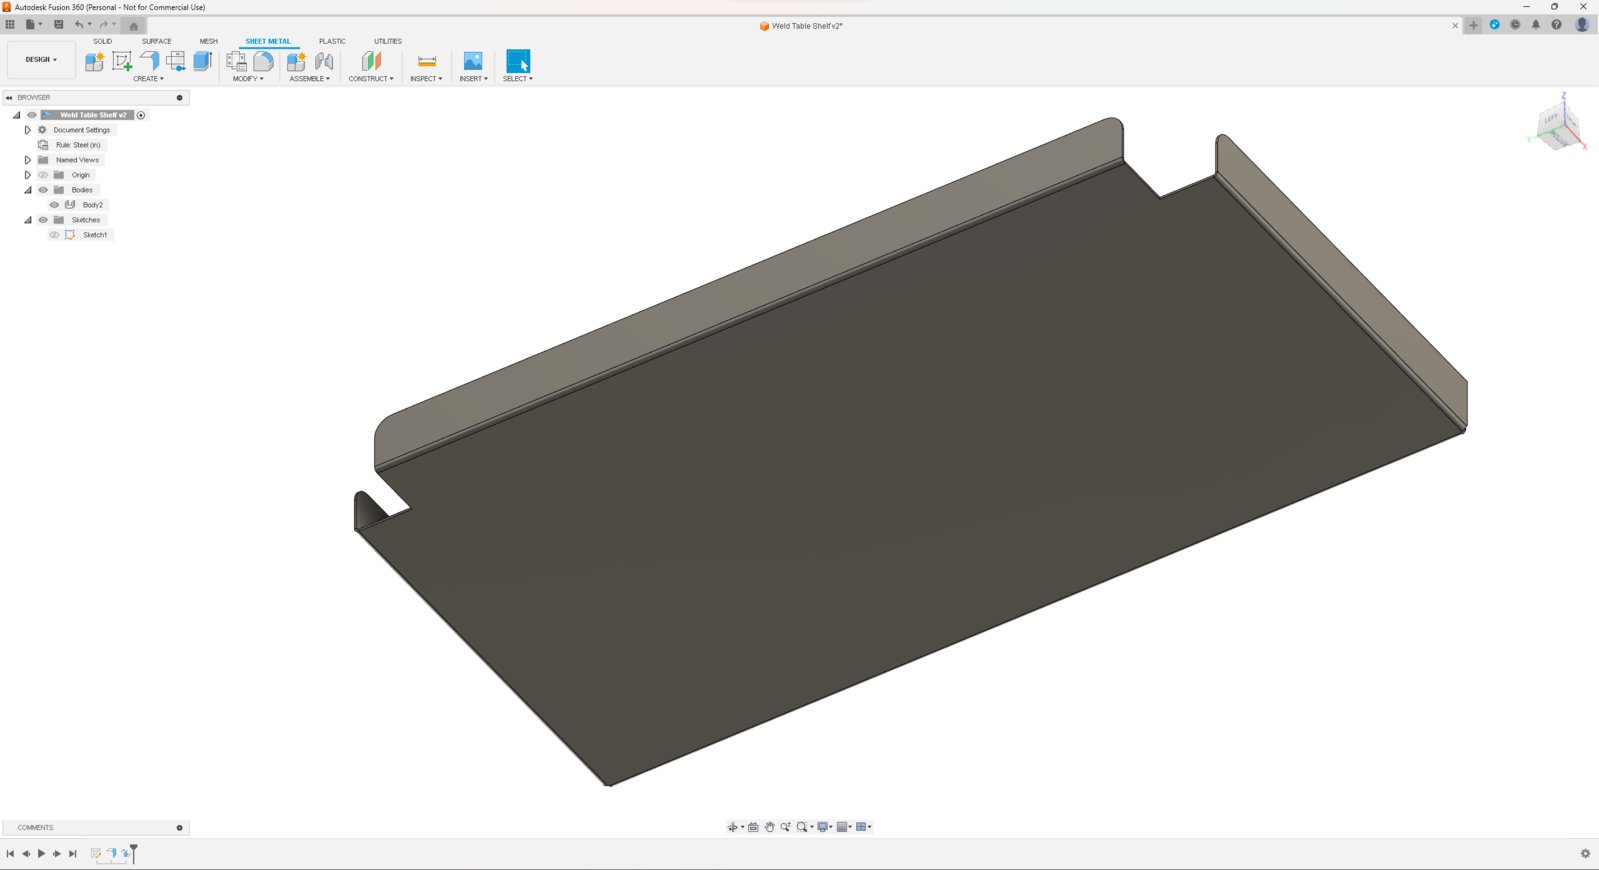Toggle visibility of the Sketches folder
Screen dimensions: 1599x870
[x=43, y=220]
